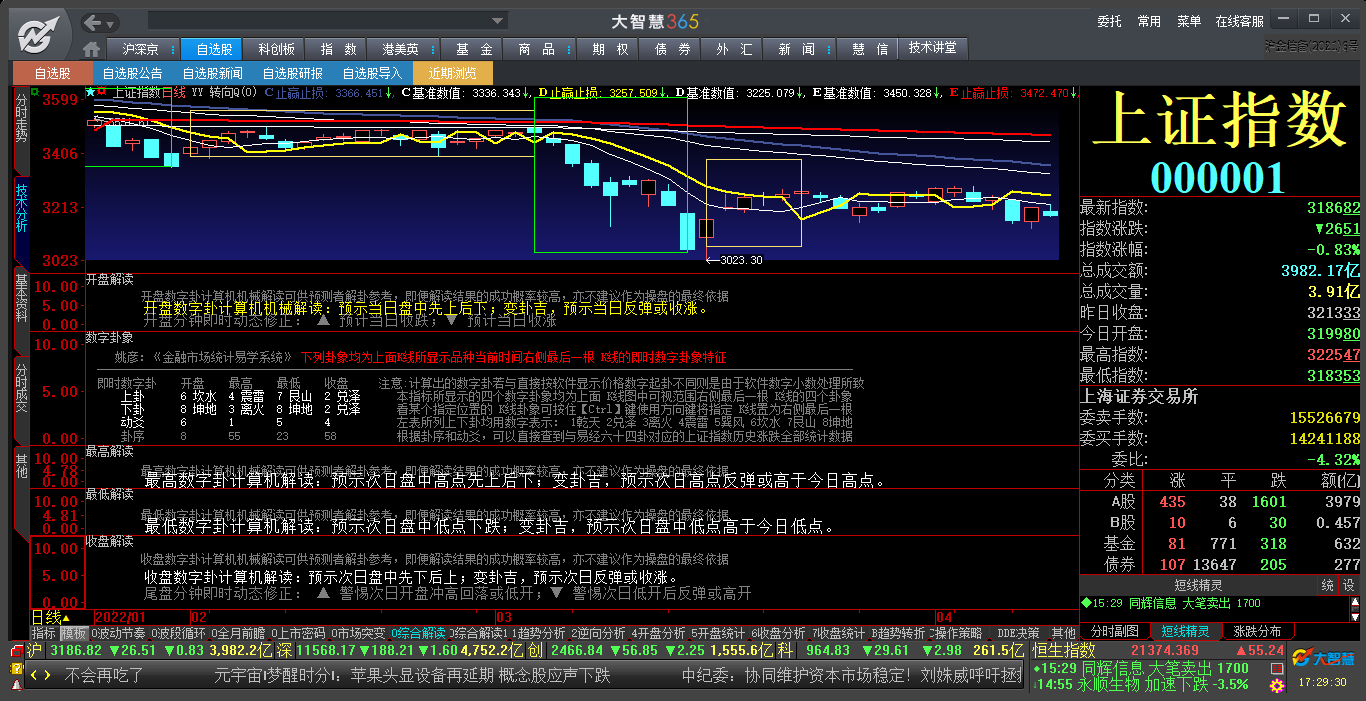
Task: Select the 4开盘分析 indicator tab
Action: click(x=659, y=633)
